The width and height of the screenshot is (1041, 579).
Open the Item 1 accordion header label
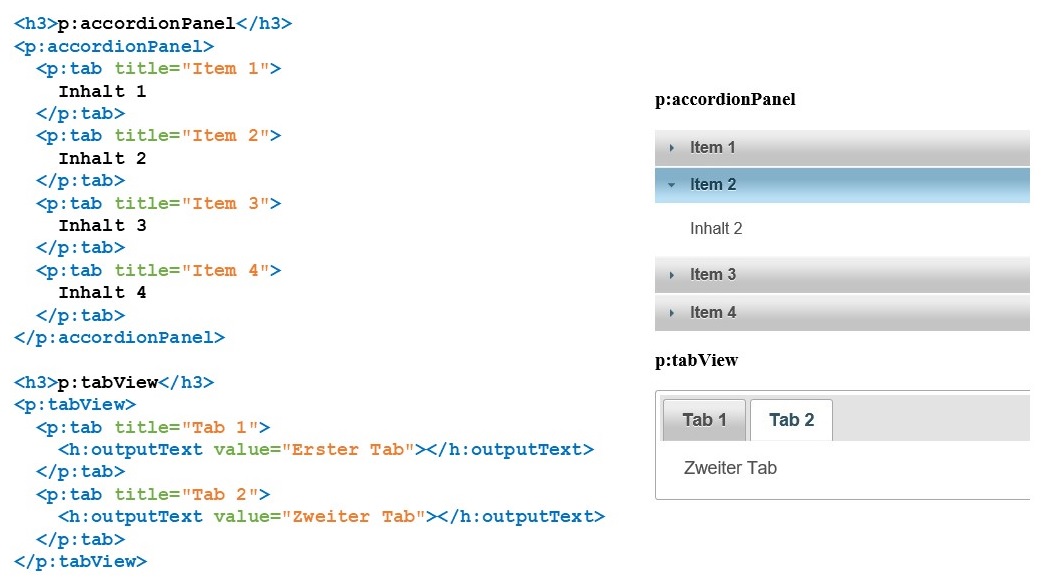[712, 148]
